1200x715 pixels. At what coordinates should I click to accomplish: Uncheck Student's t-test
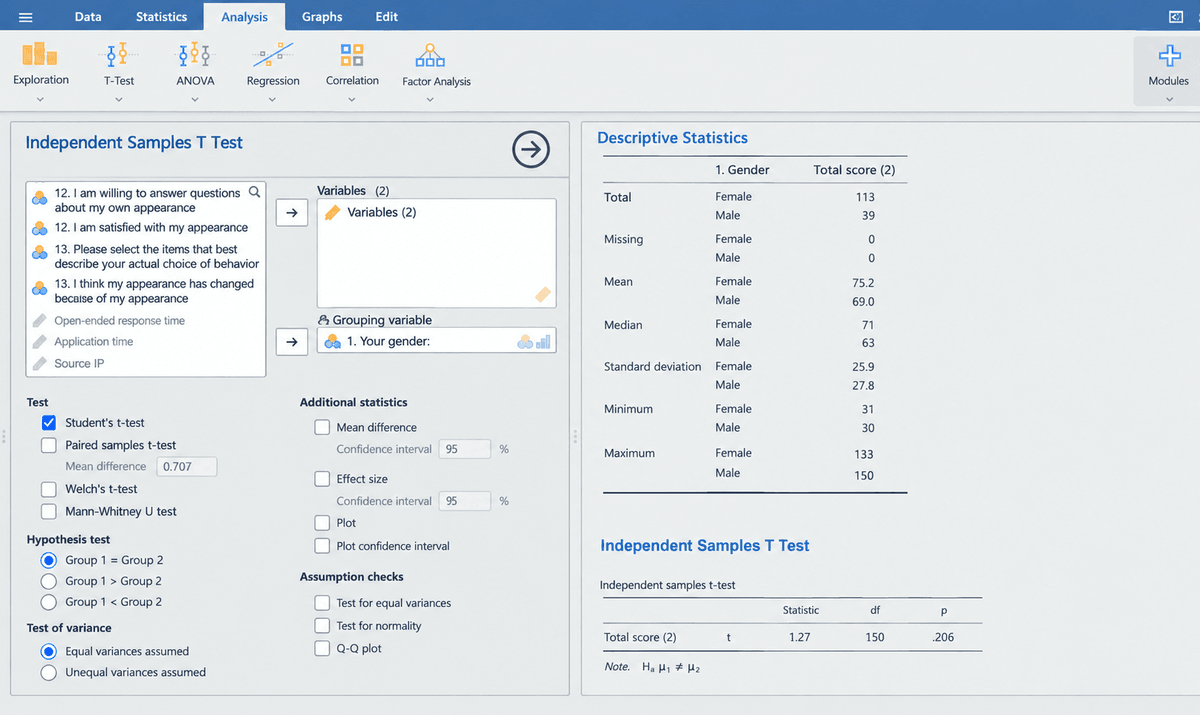48,423
